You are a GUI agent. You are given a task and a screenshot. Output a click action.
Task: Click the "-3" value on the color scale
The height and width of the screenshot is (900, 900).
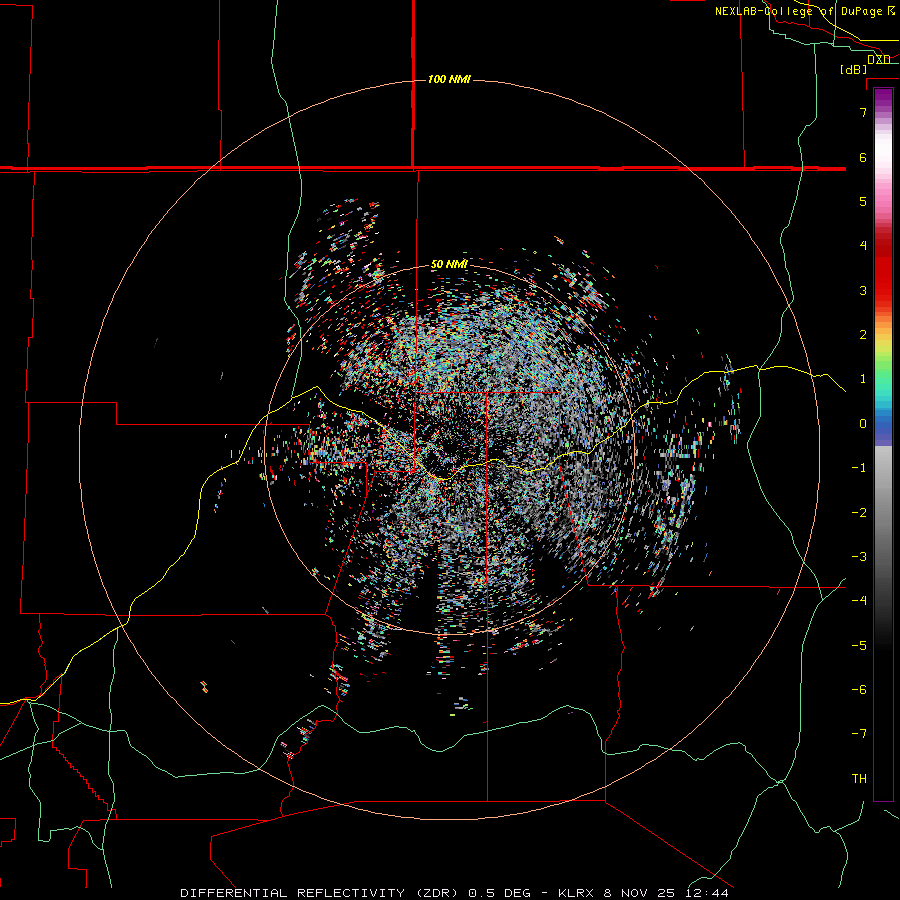859,557
